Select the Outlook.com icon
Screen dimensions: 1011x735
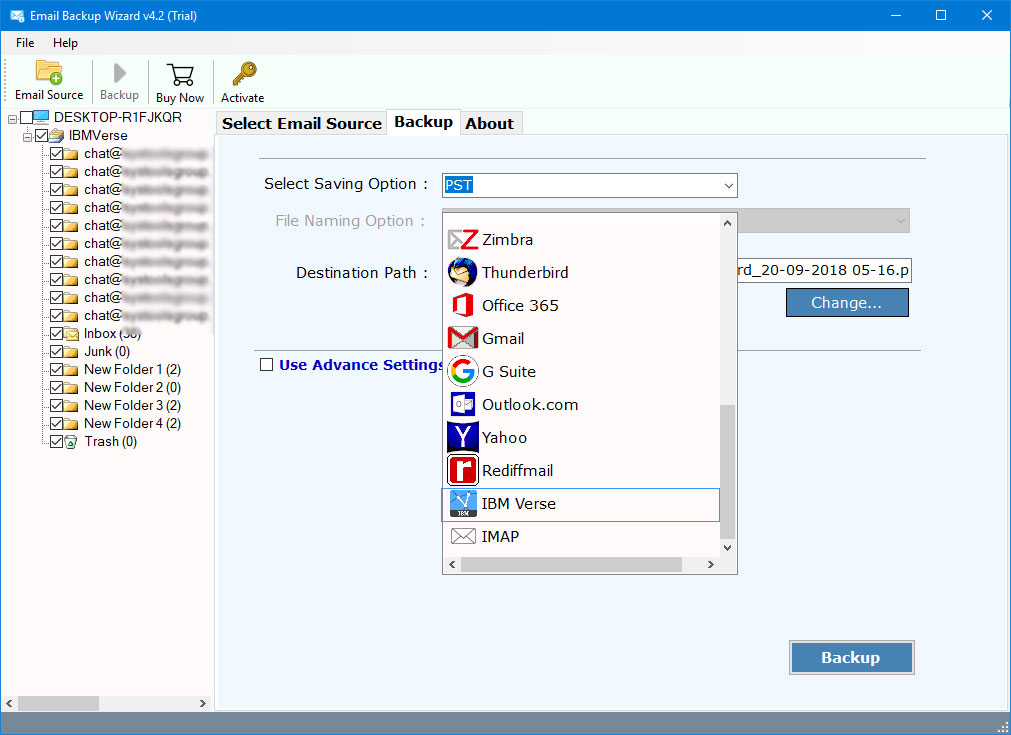coord(462,404)
